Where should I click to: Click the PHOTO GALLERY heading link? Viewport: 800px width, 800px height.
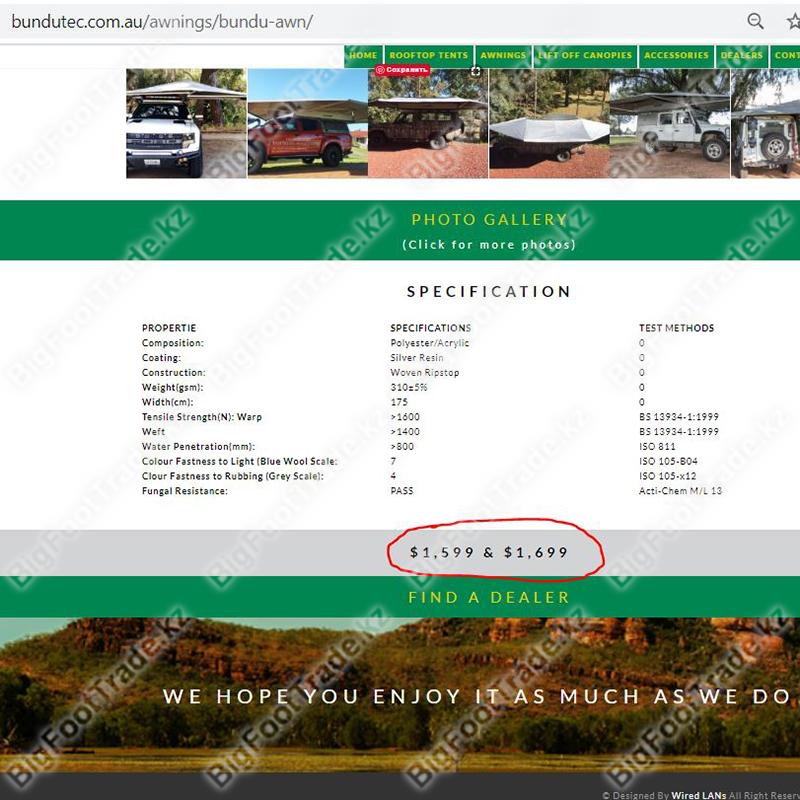pyautogui.click(x=489, y=220)
